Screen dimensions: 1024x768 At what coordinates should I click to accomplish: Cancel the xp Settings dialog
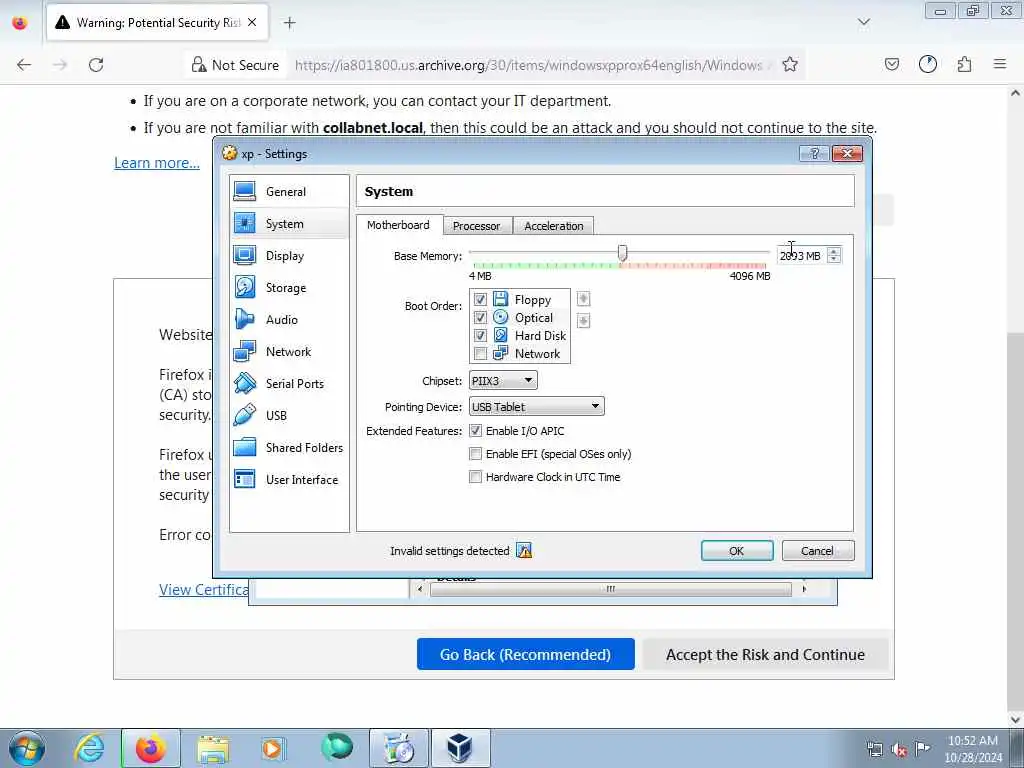point(818,551)
